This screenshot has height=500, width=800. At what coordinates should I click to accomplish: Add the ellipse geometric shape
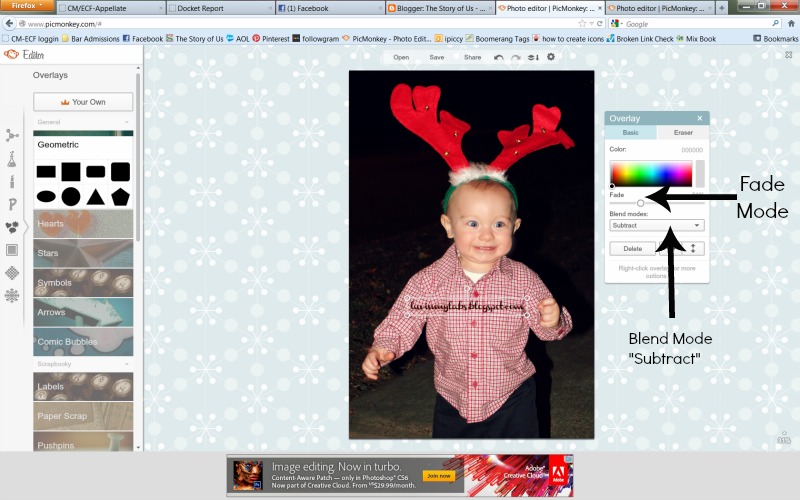(46, 196)
